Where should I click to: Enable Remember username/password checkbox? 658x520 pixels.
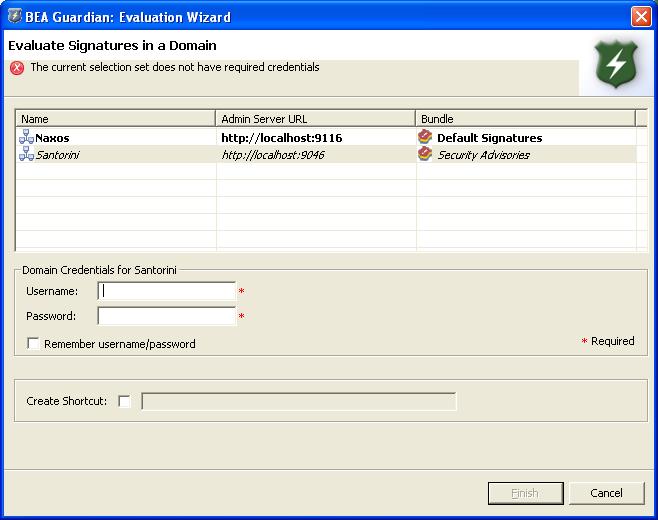pyautogui.click(x=33, y=343)
